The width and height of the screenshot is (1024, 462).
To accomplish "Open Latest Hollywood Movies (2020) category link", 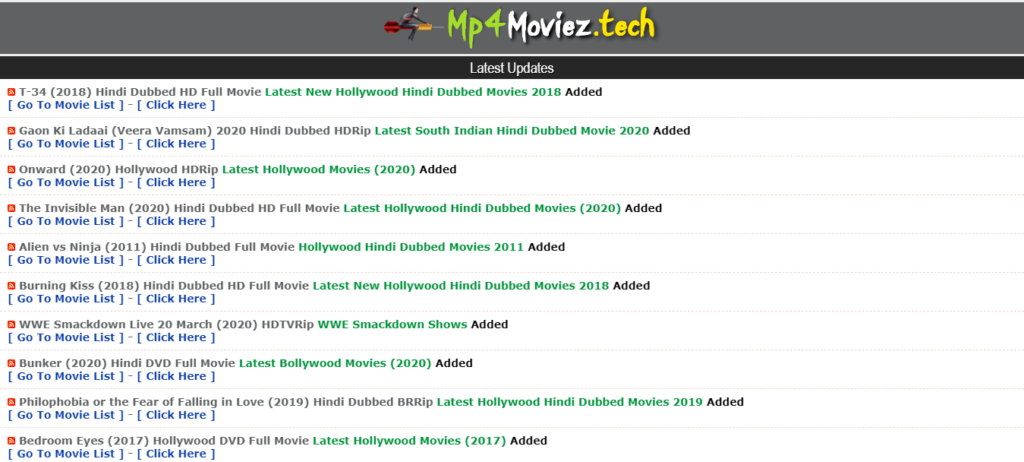I will coord(319,169).
